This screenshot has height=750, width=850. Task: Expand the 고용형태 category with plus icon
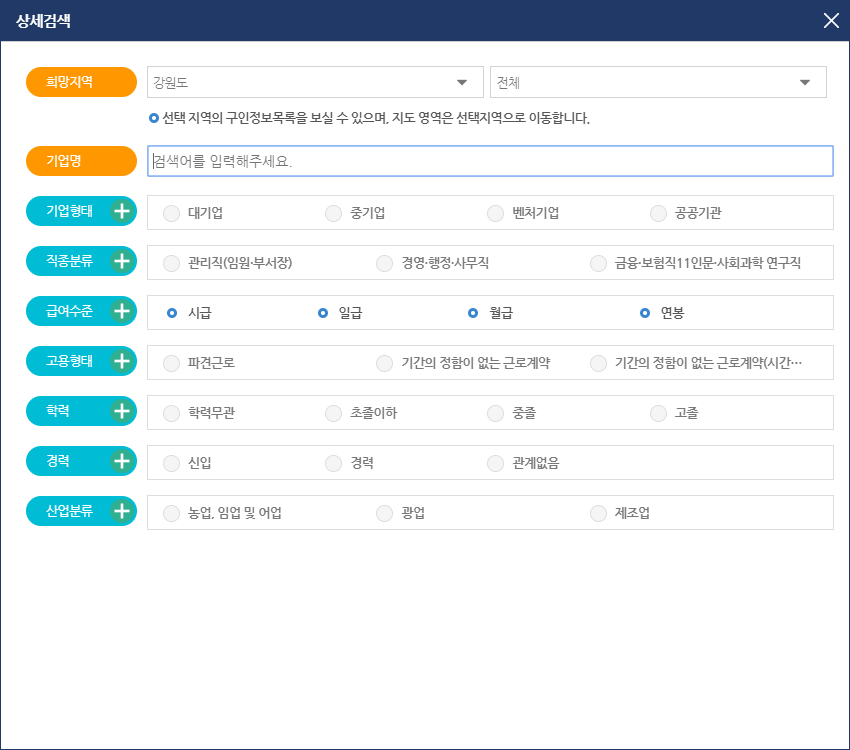(124, 361)
